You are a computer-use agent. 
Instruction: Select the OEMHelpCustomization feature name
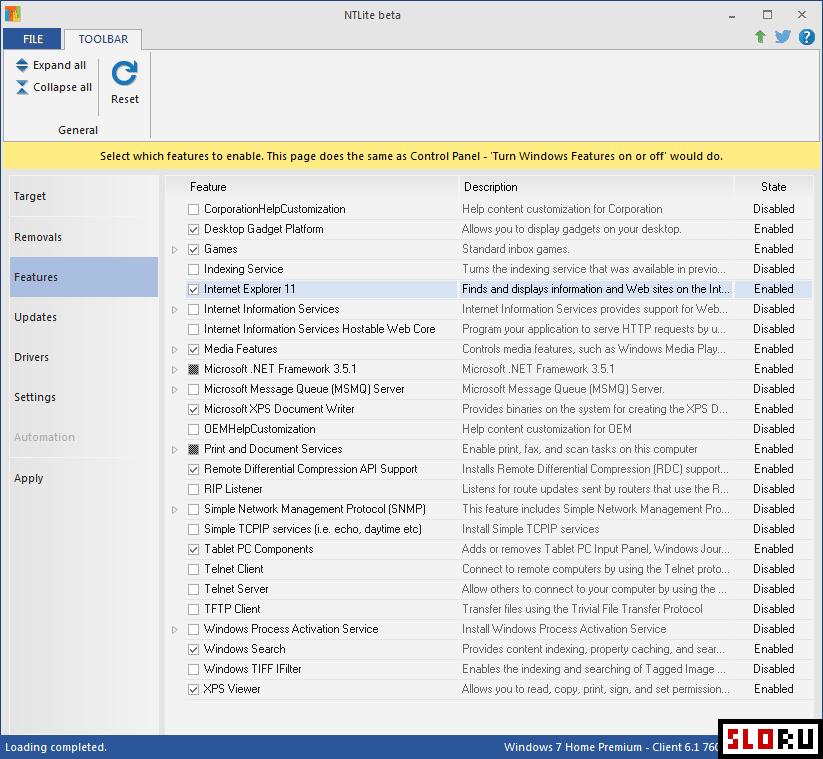coord(260,429)
